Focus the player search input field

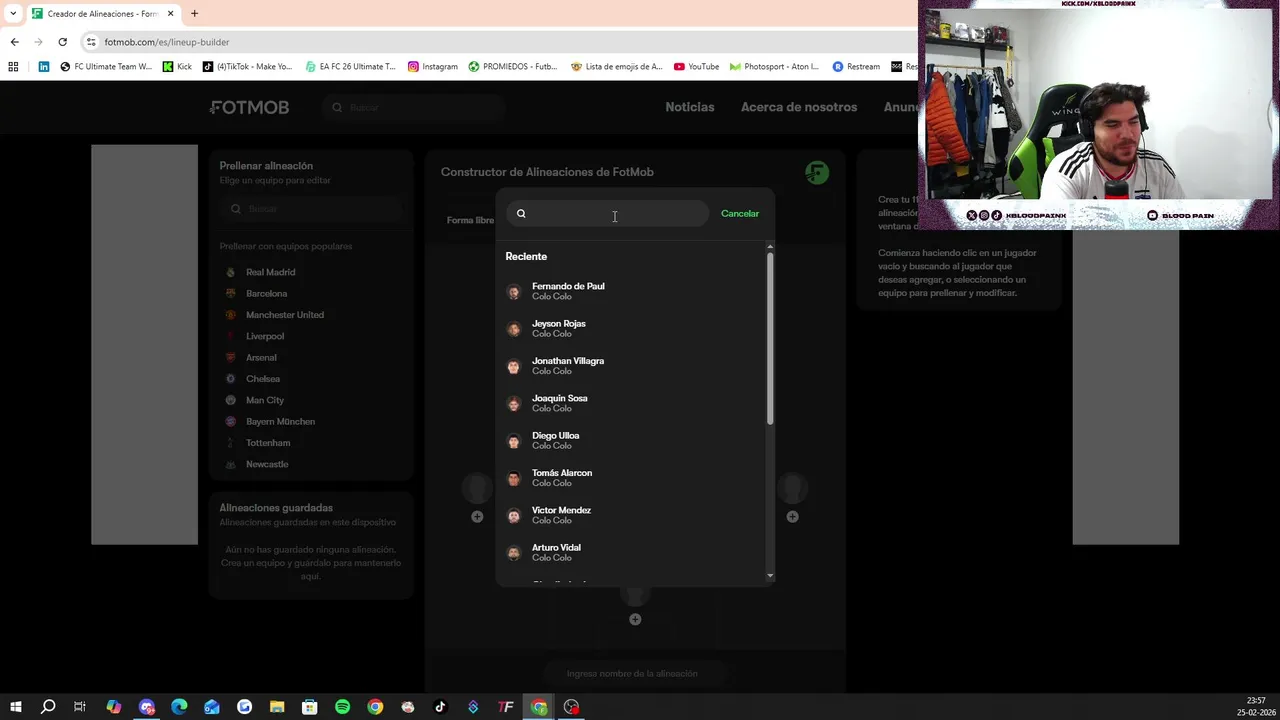[x=608, y=213]
